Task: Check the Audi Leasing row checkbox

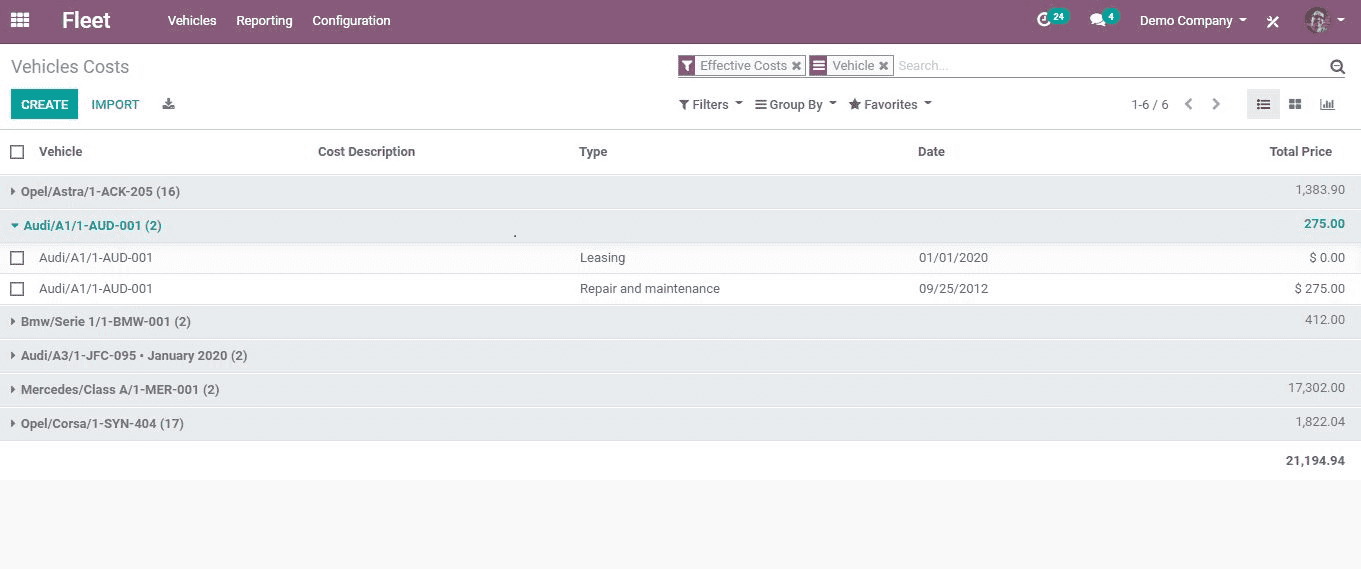Action: pos(17,258)
